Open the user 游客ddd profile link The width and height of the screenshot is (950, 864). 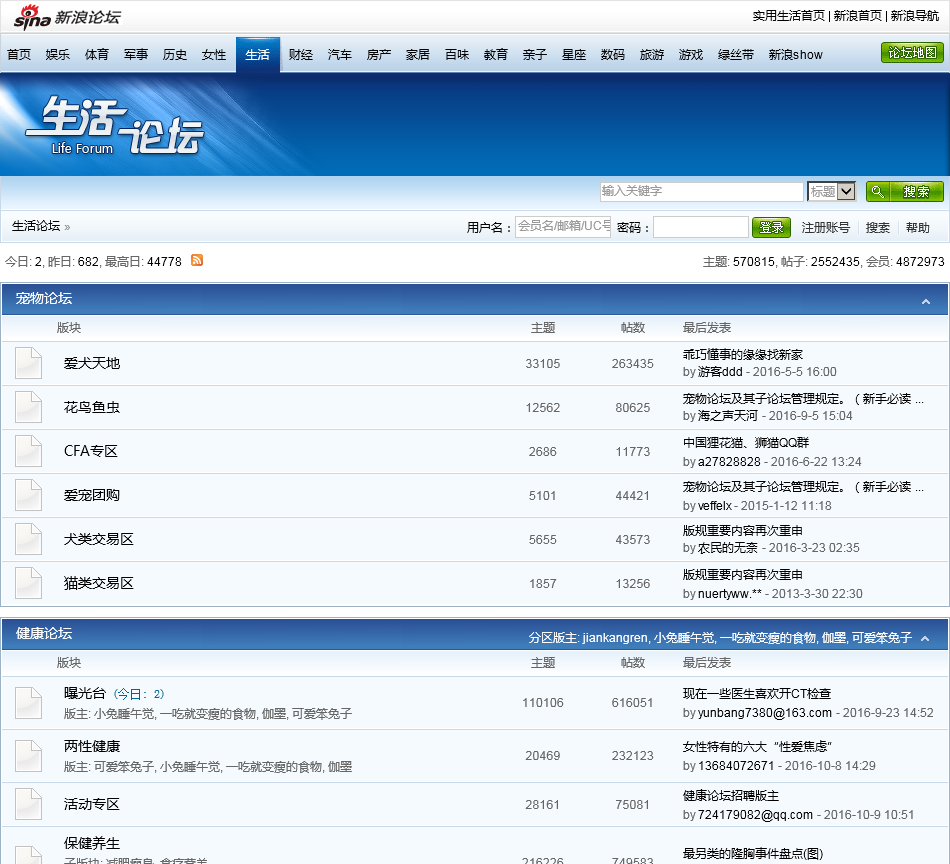[x=720, y=371]
